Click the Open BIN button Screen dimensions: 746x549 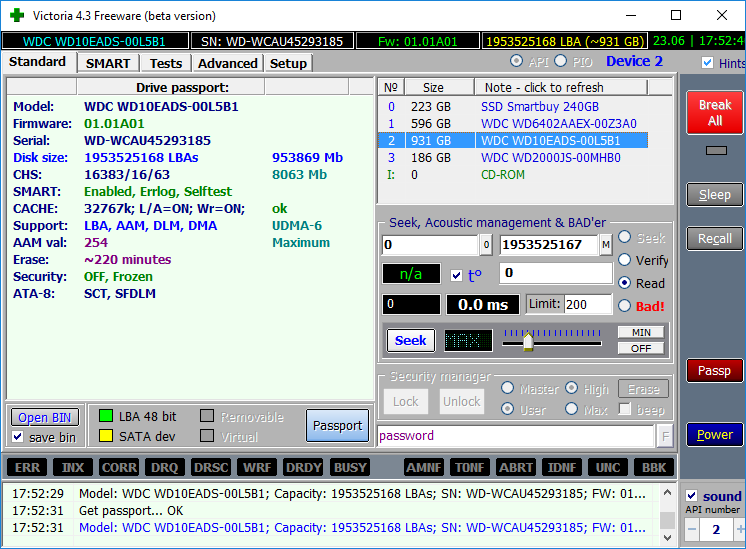pyautogui.click(x=45, y=418)
